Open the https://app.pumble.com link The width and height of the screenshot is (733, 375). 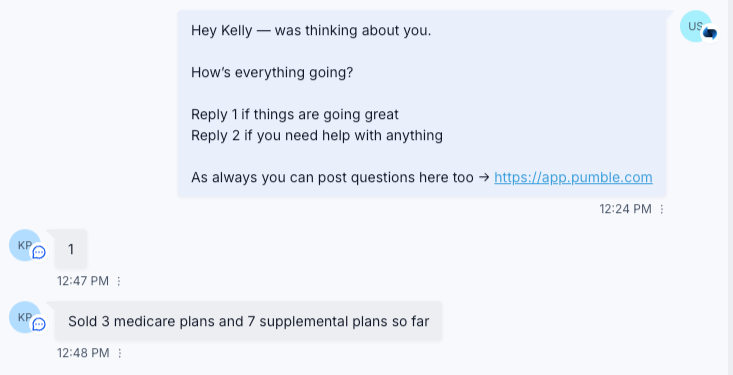[573, 178]
